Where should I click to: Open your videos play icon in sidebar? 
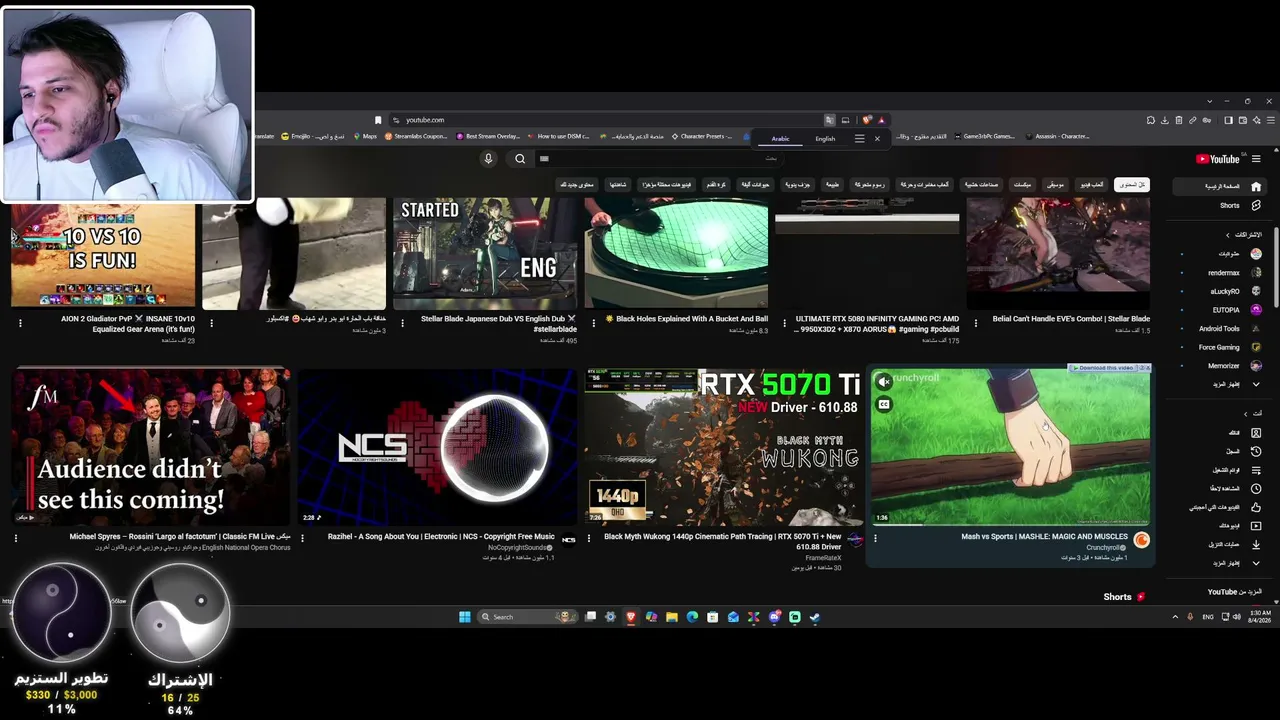click(x=1256, y=526)
